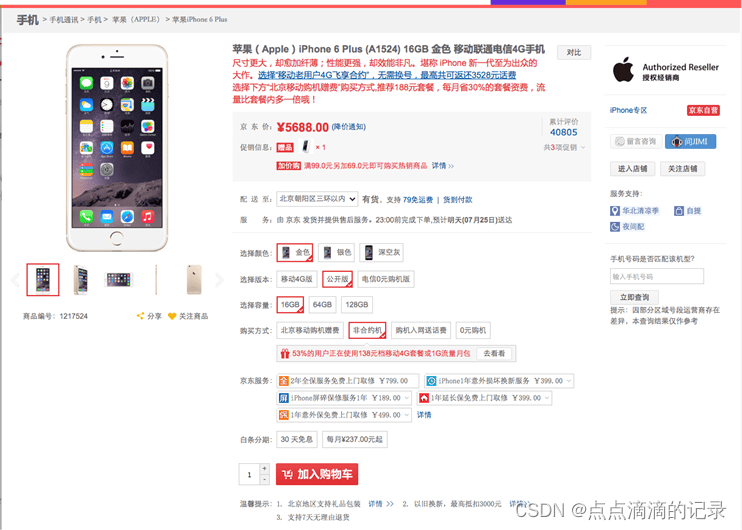Select 30天免息 installment option
The image size is (742, 530).
(x=297, y=440)
